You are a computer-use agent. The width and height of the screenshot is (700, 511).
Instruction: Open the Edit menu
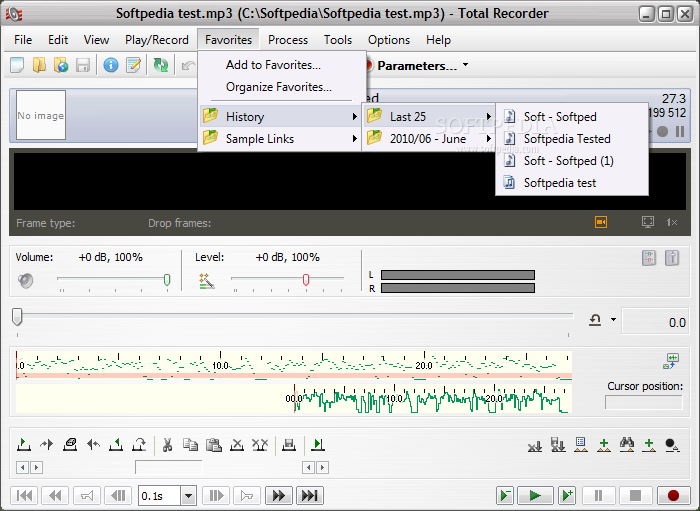pyautogui.click(x=58, y=40)
